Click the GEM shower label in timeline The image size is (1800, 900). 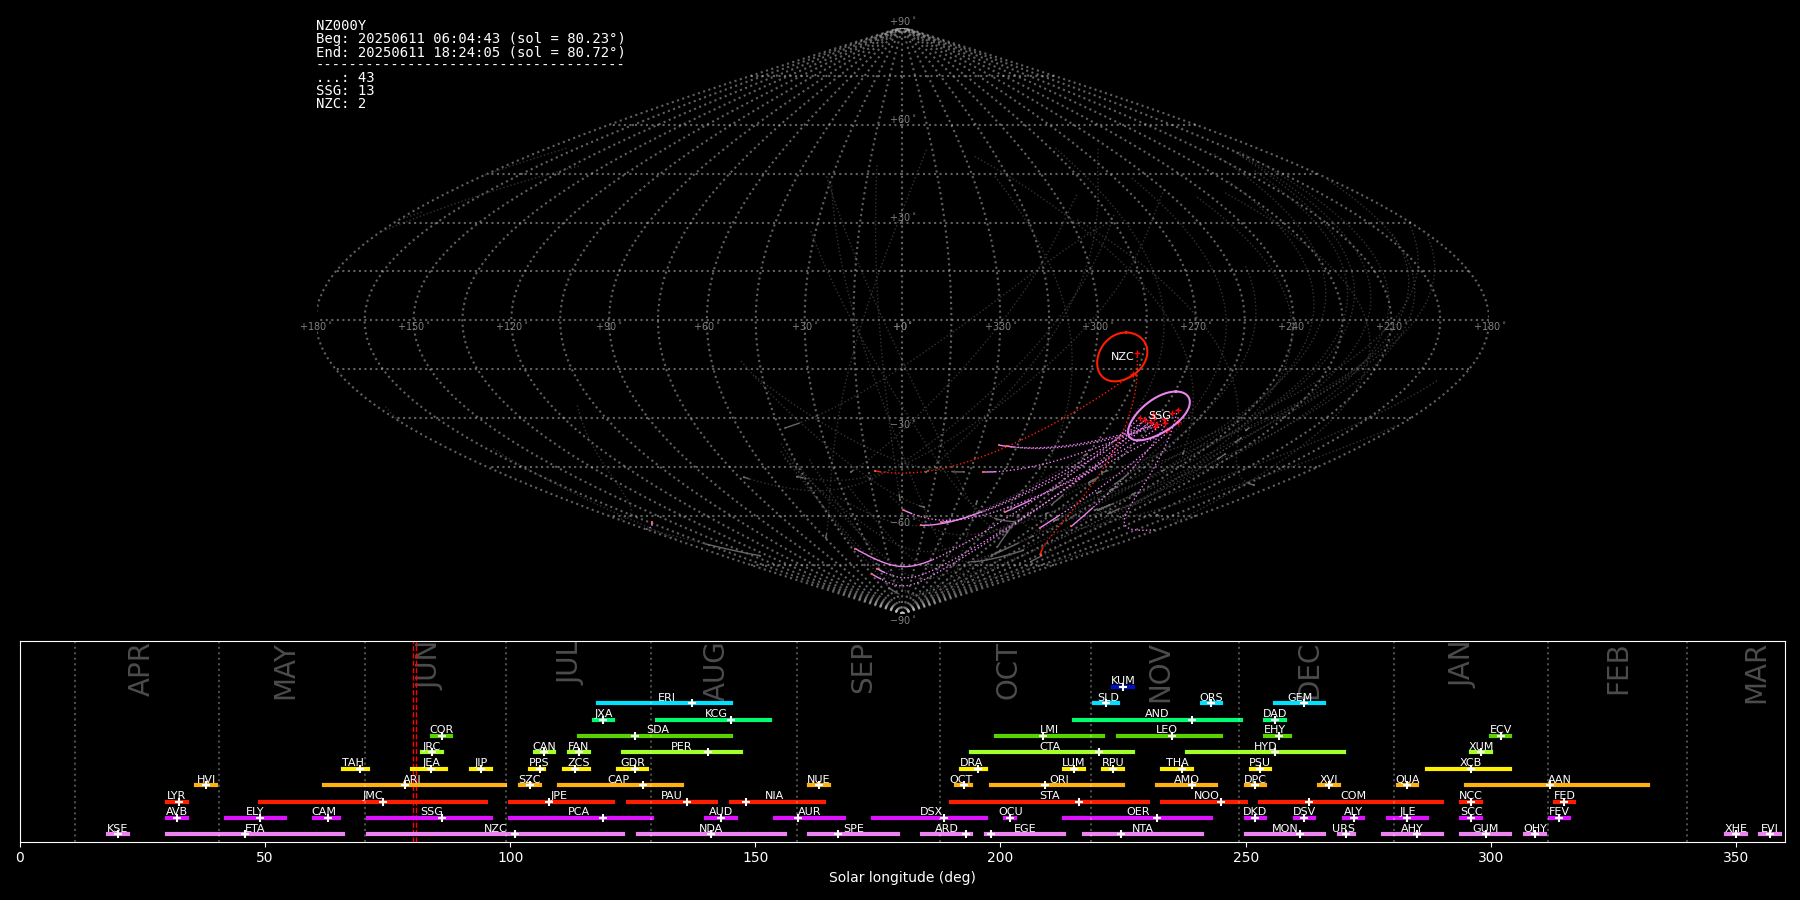pyautogui.click(x=1299, y=698)
